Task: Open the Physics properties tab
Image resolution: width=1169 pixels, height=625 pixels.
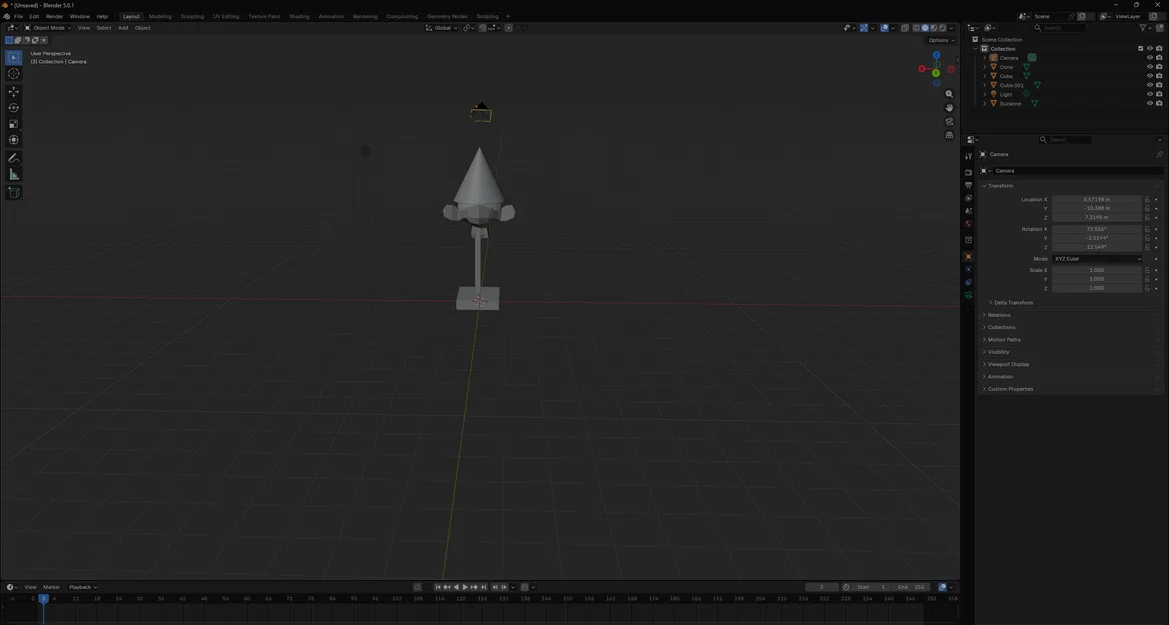Action: click(x=968, y=269)
